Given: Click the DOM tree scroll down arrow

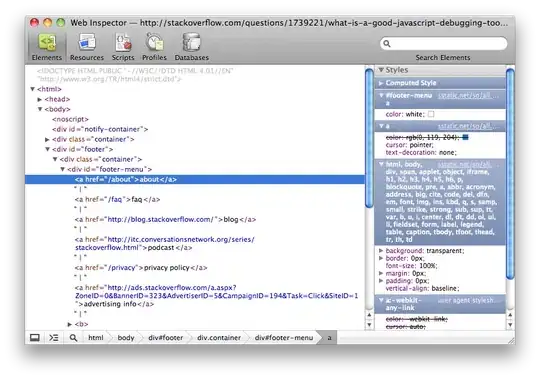Looking at the screenshot, I should click(369, 325).
